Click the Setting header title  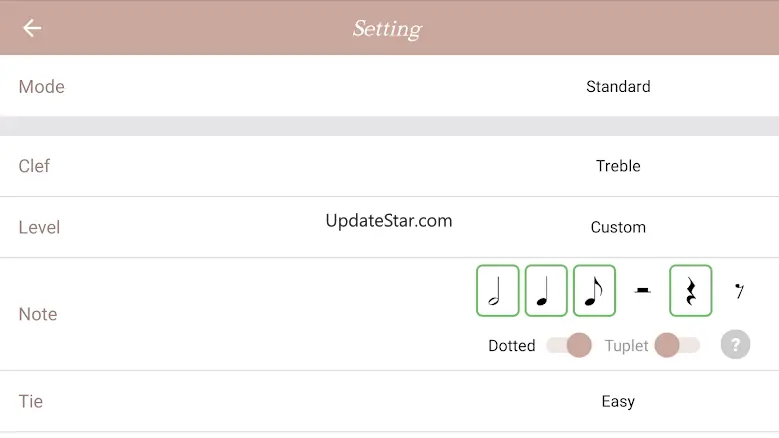[x=388, y=29]
